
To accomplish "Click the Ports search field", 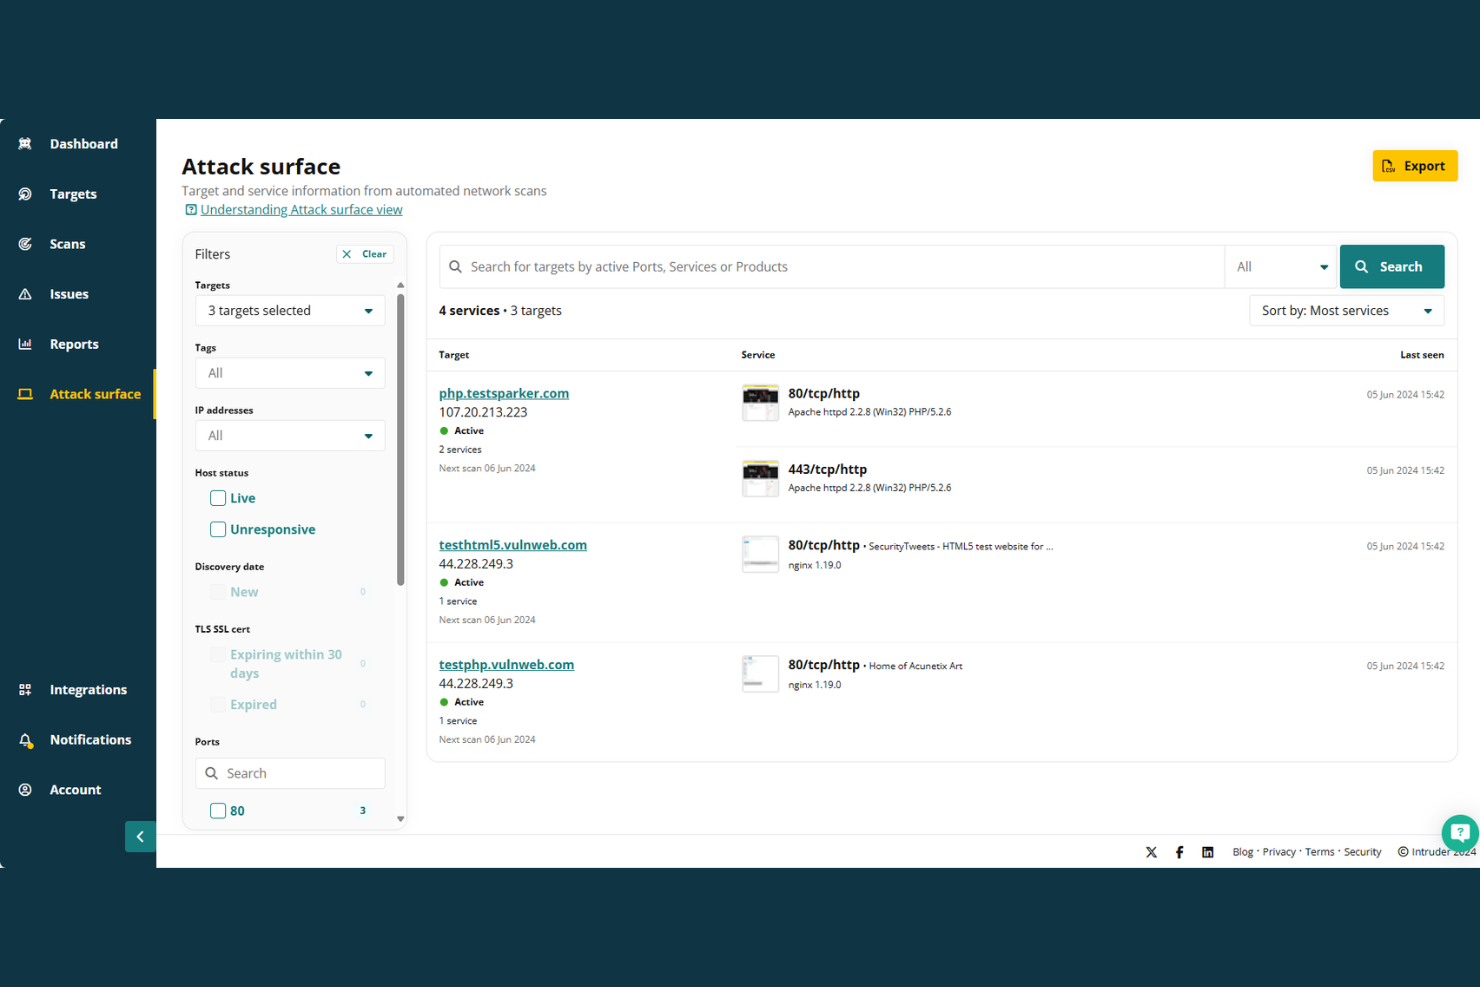I will (290, 773).
